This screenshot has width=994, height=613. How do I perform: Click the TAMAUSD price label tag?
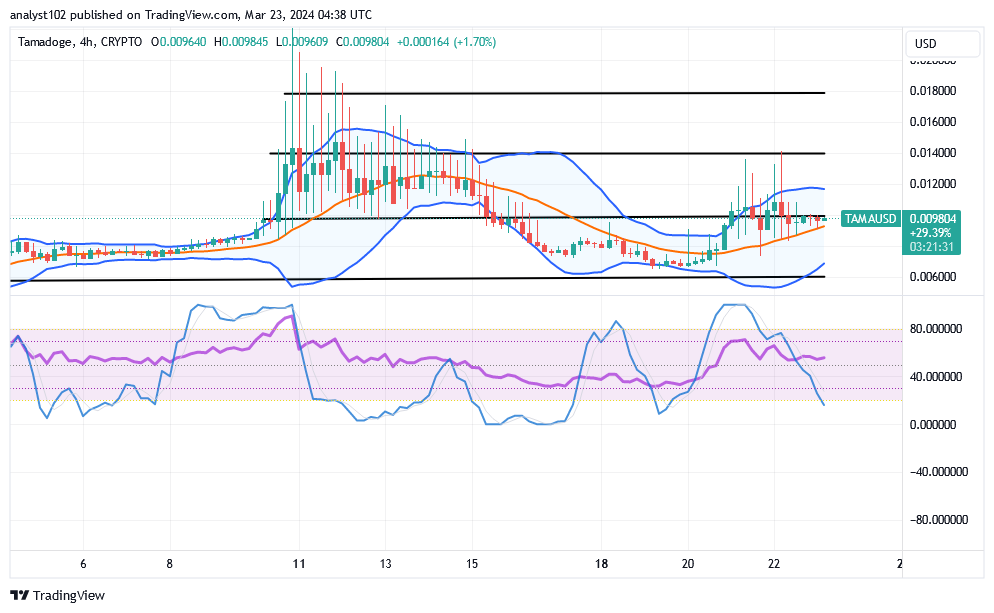point(870,219)
